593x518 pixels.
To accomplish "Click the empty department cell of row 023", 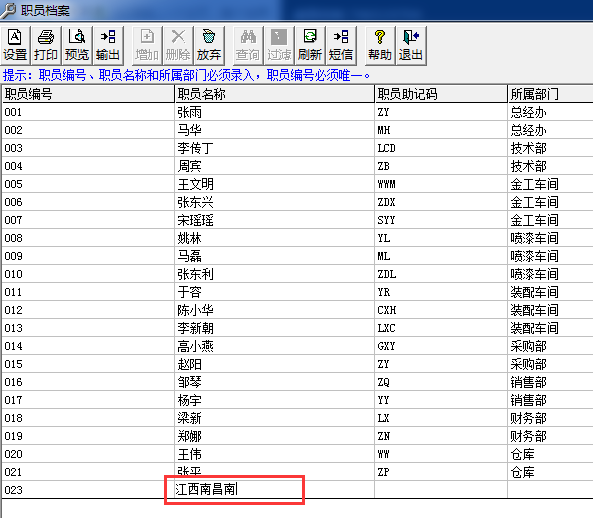I will tap(551, 490).
